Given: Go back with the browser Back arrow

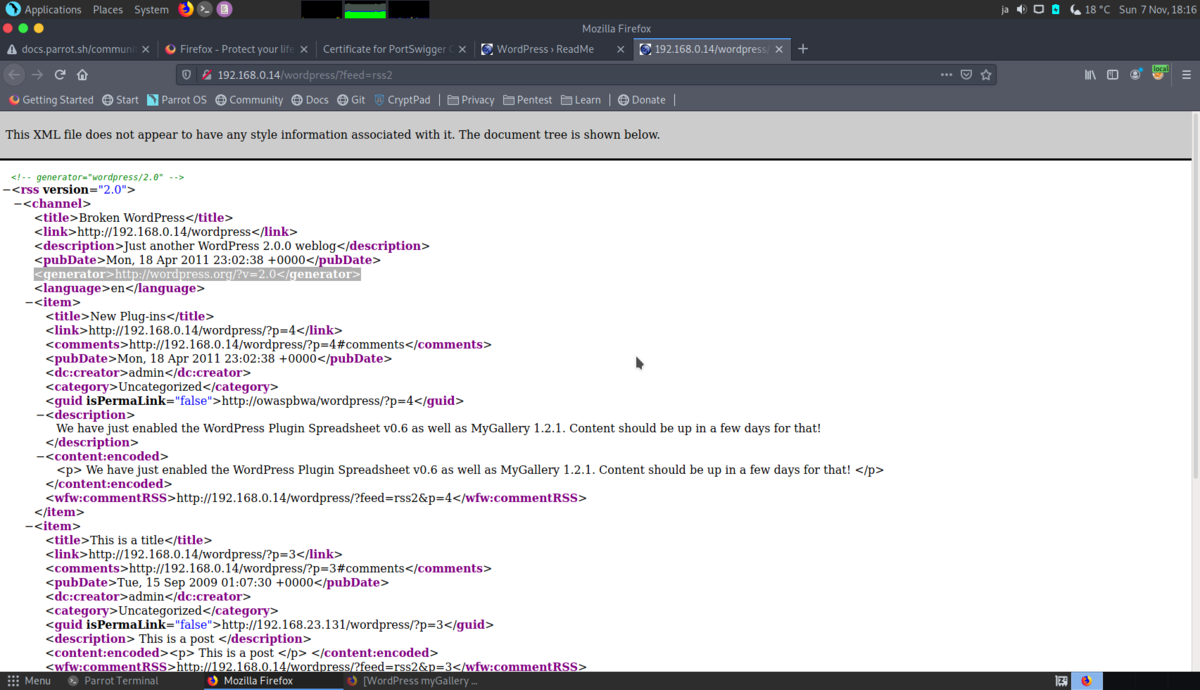Looking at the screenshot, I should coord(14,75).
